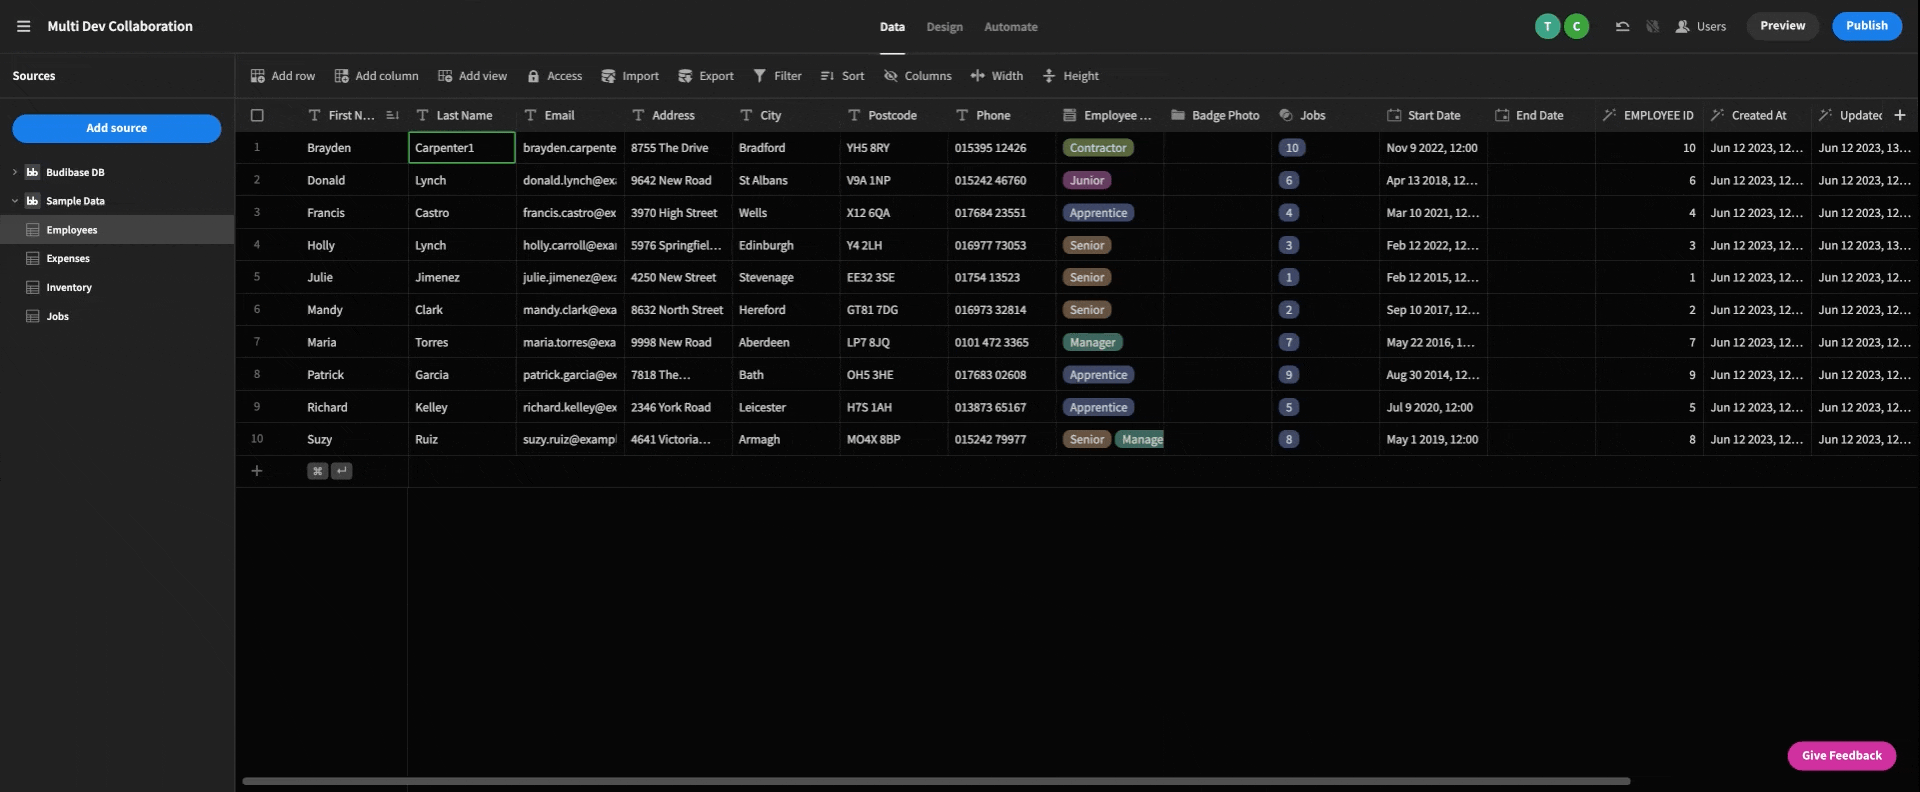Open the Email column header menu
Viewport: 1920px width, 792px height.
click(570, 115)
